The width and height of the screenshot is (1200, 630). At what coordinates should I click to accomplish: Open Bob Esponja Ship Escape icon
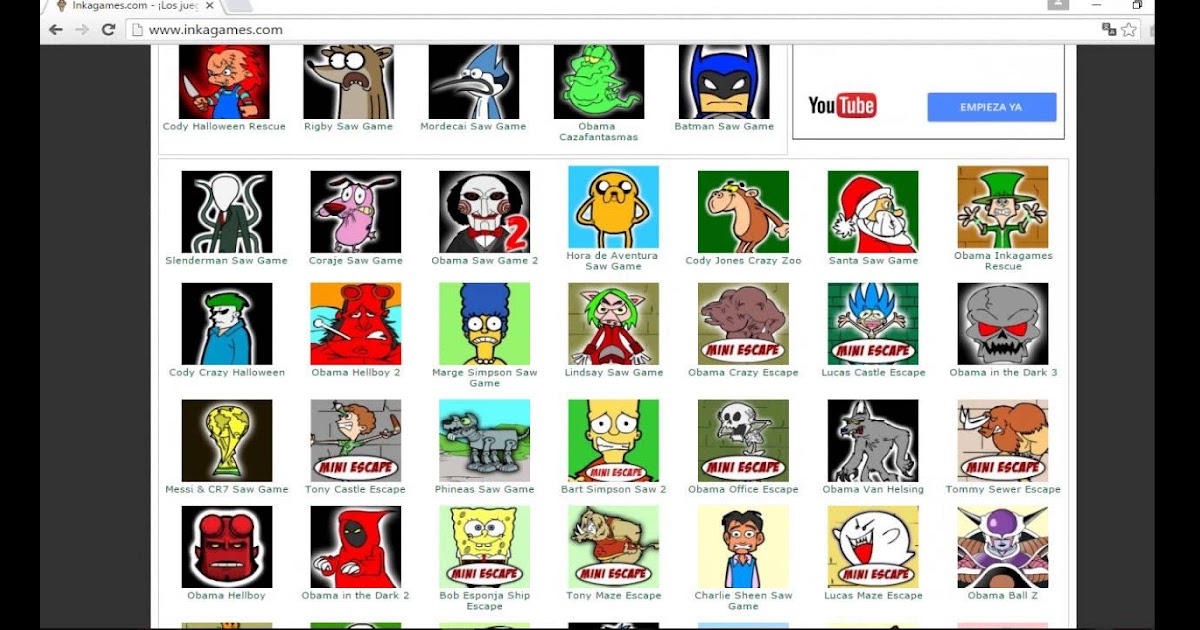484,546
